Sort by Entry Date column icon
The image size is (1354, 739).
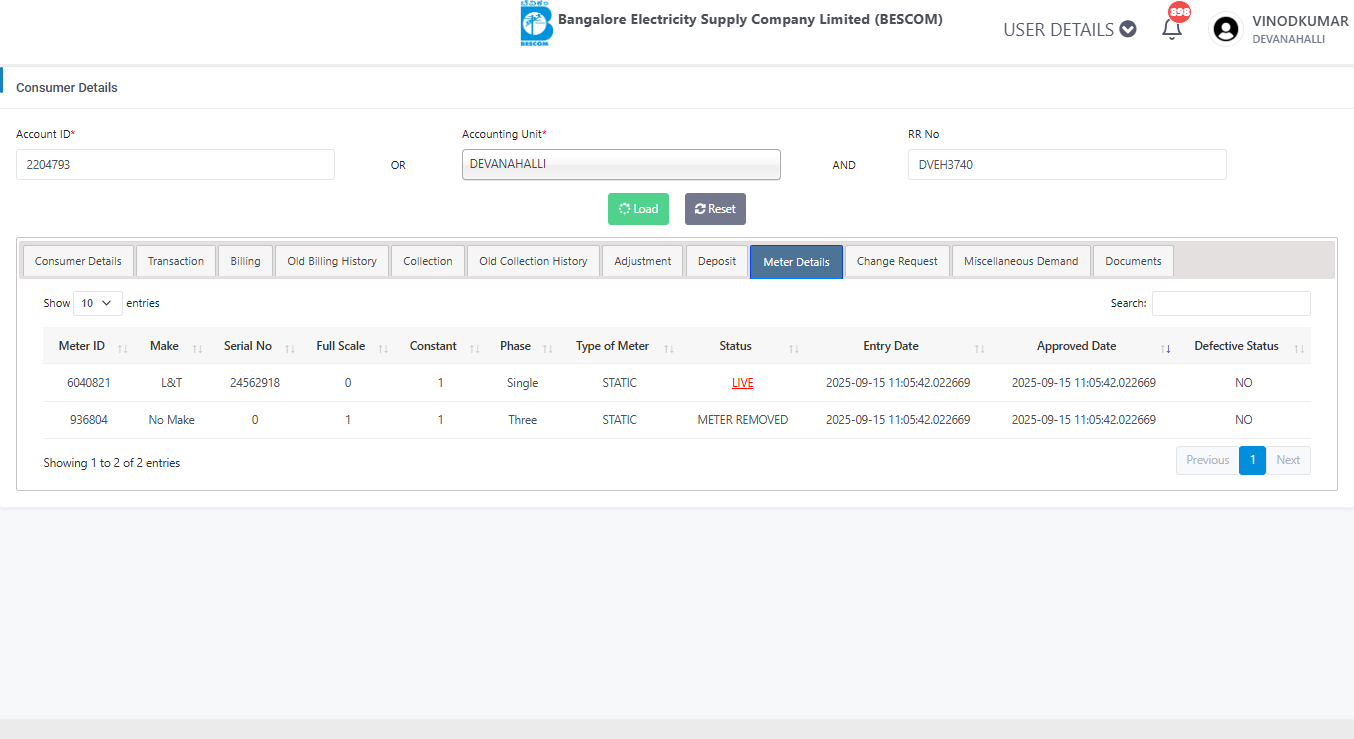(x=980, y=348)
